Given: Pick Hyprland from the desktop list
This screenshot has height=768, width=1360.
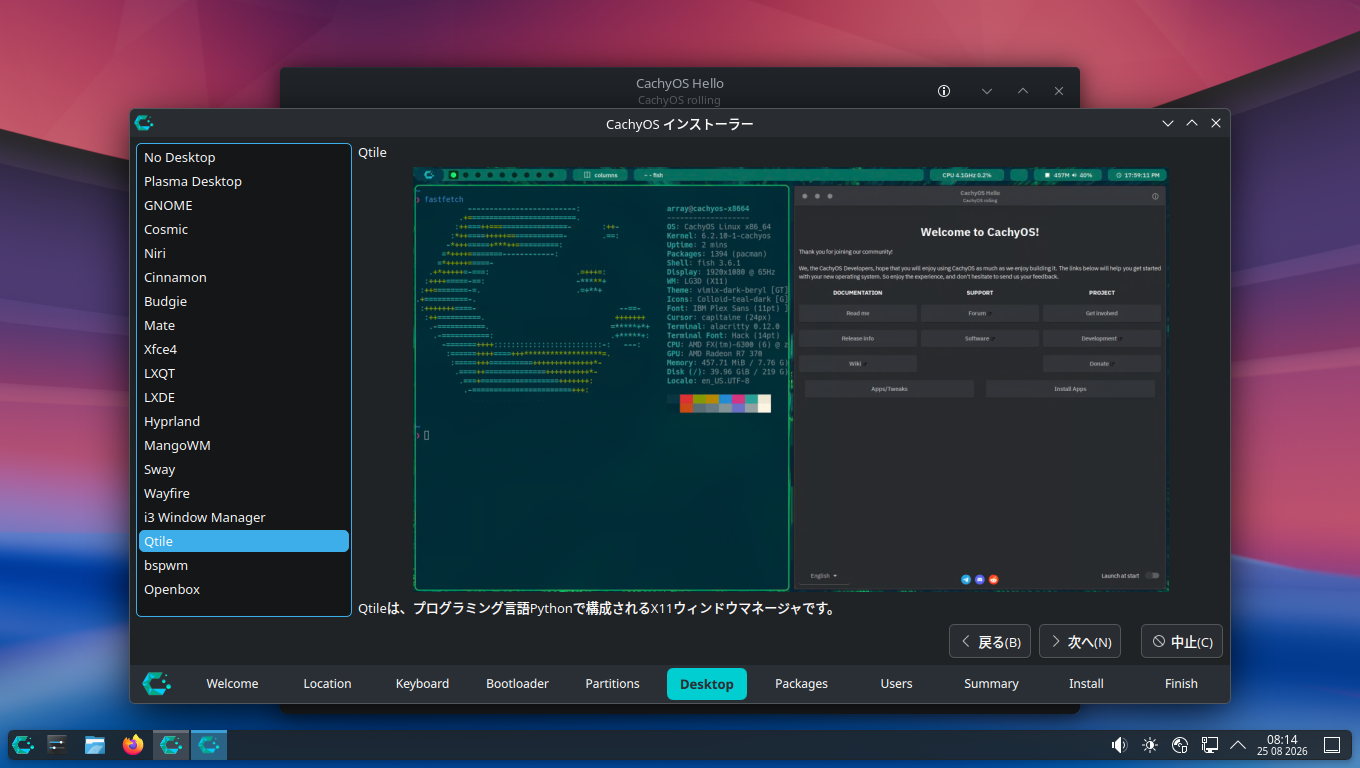Looking at the screenshot, I should [244, 421].
